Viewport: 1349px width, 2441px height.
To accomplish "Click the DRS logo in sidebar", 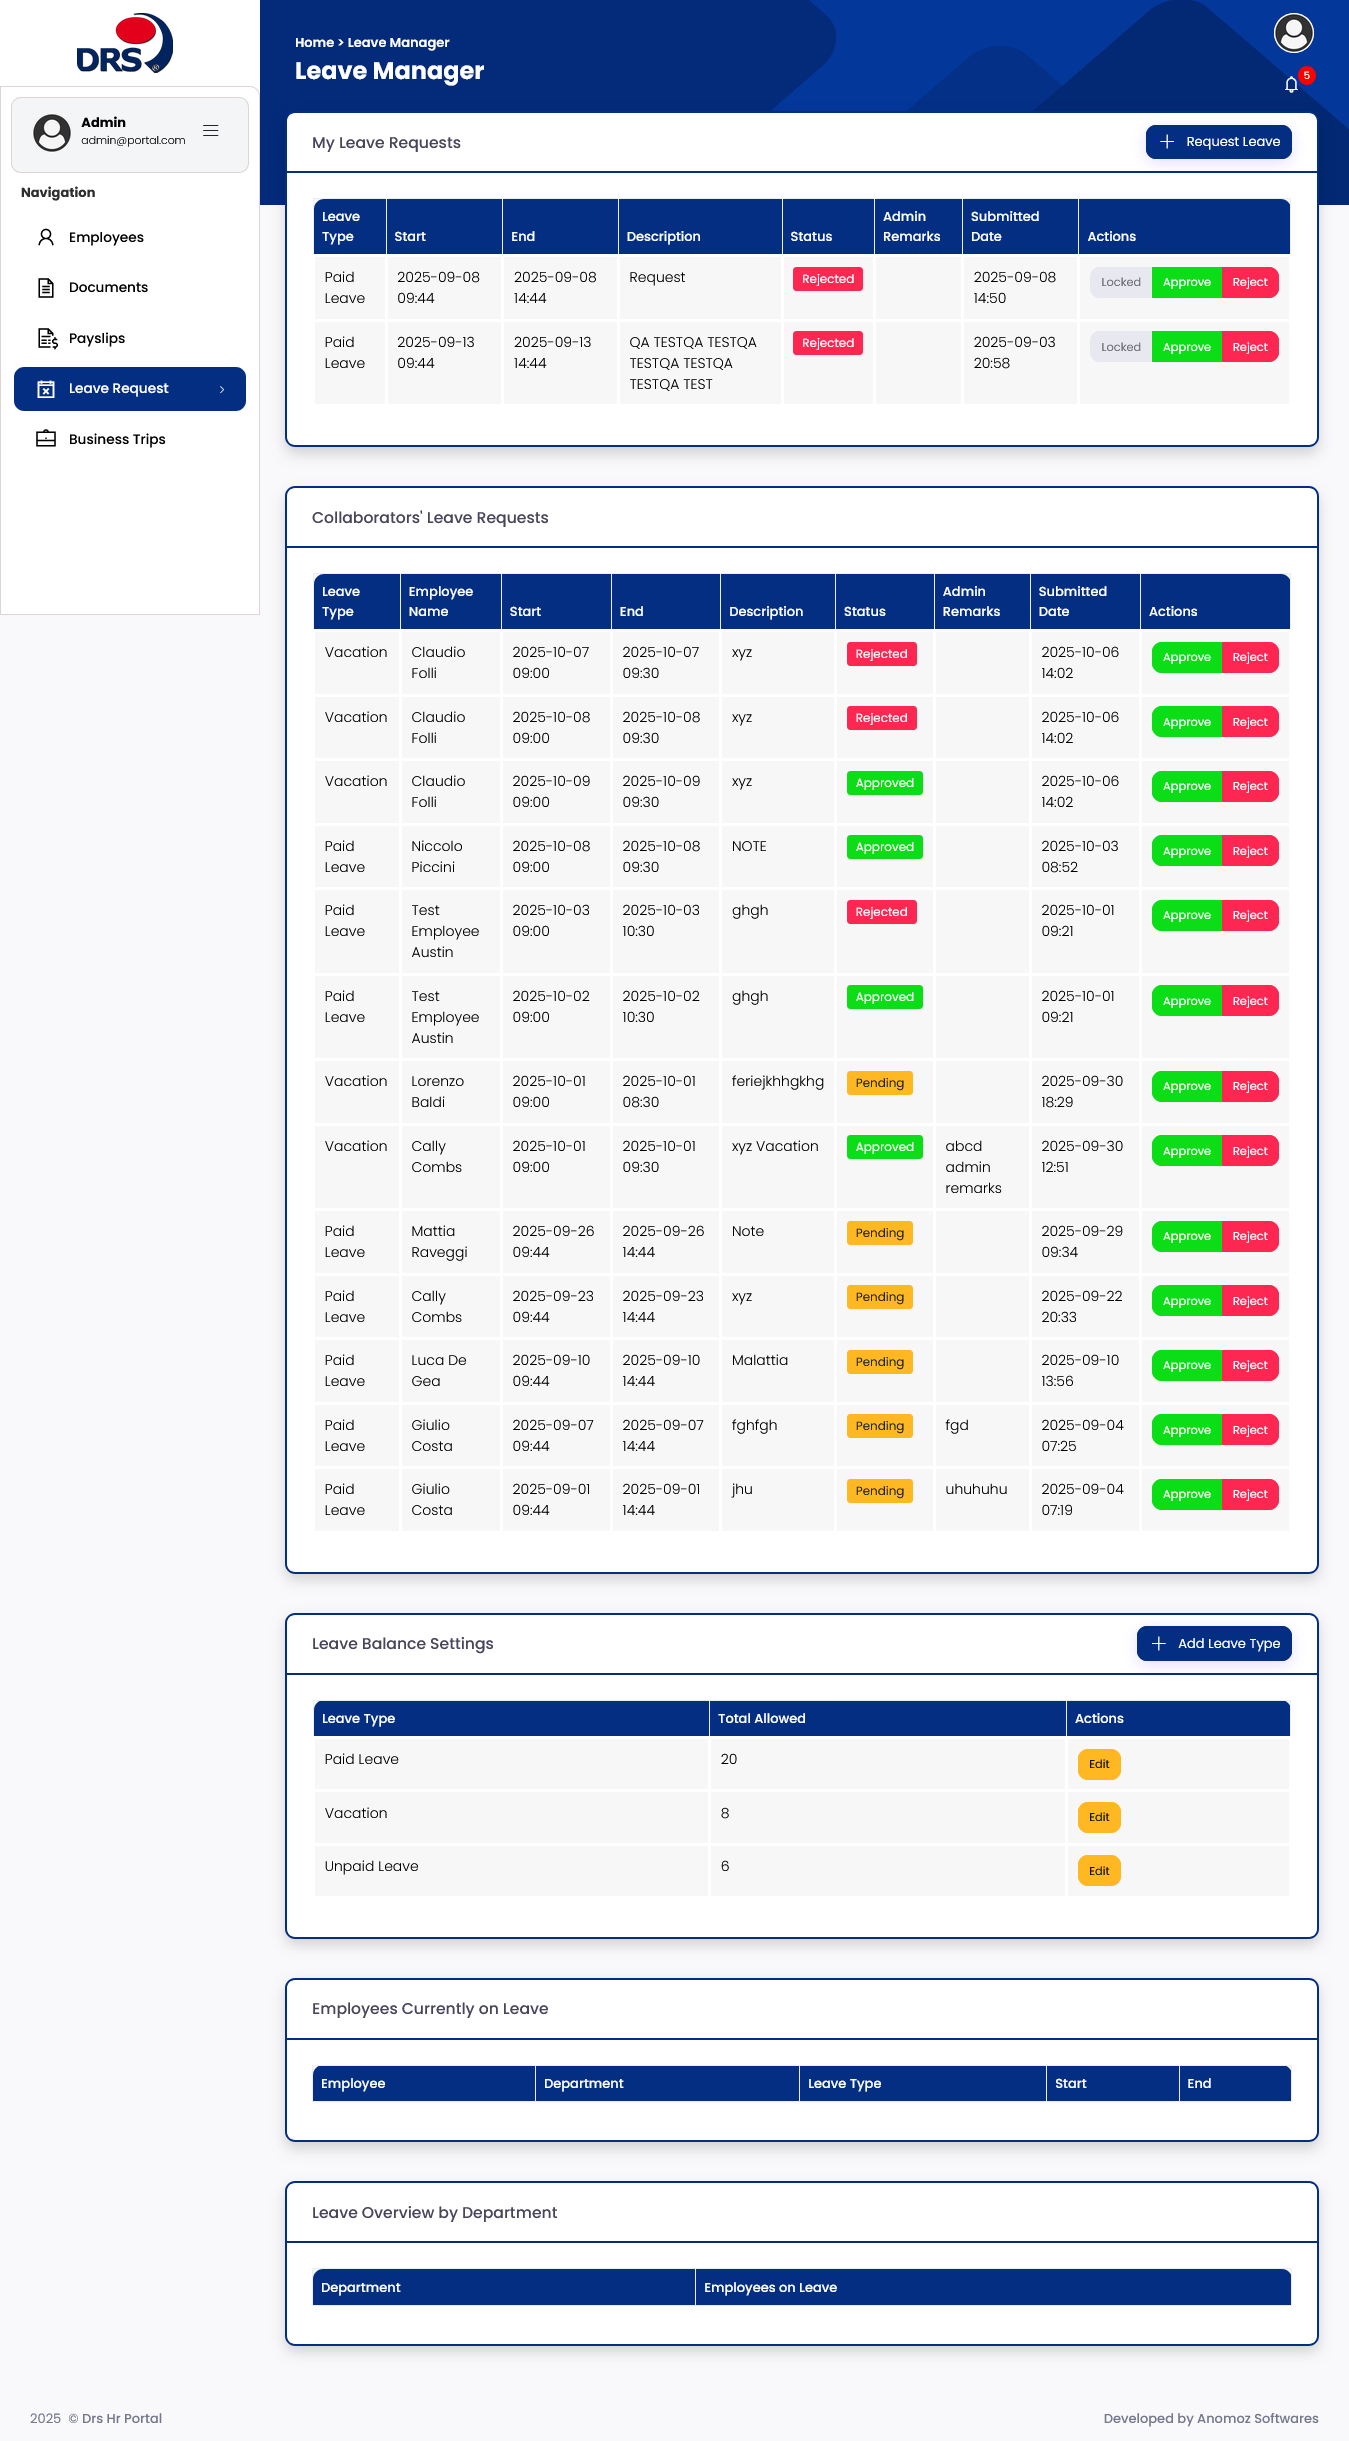I will click(125, 45).
